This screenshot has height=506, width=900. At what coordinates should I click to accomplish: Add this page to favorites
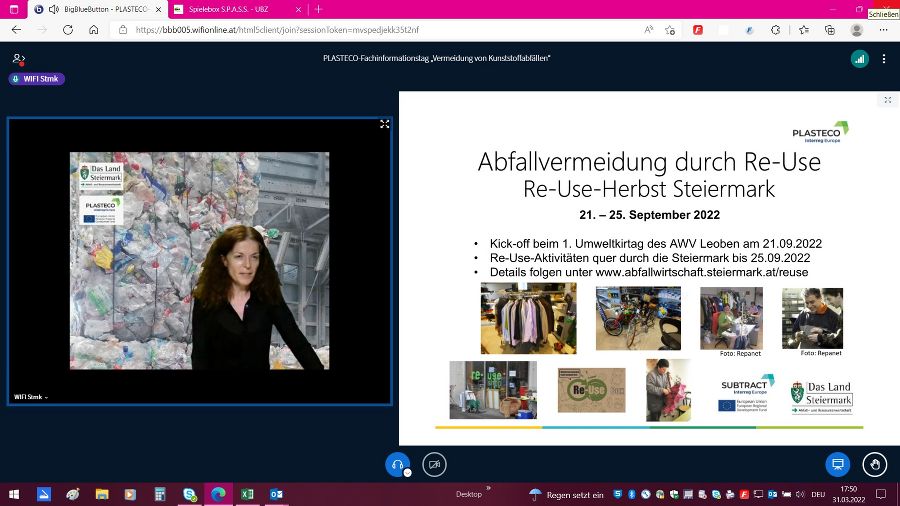(670, 30)
